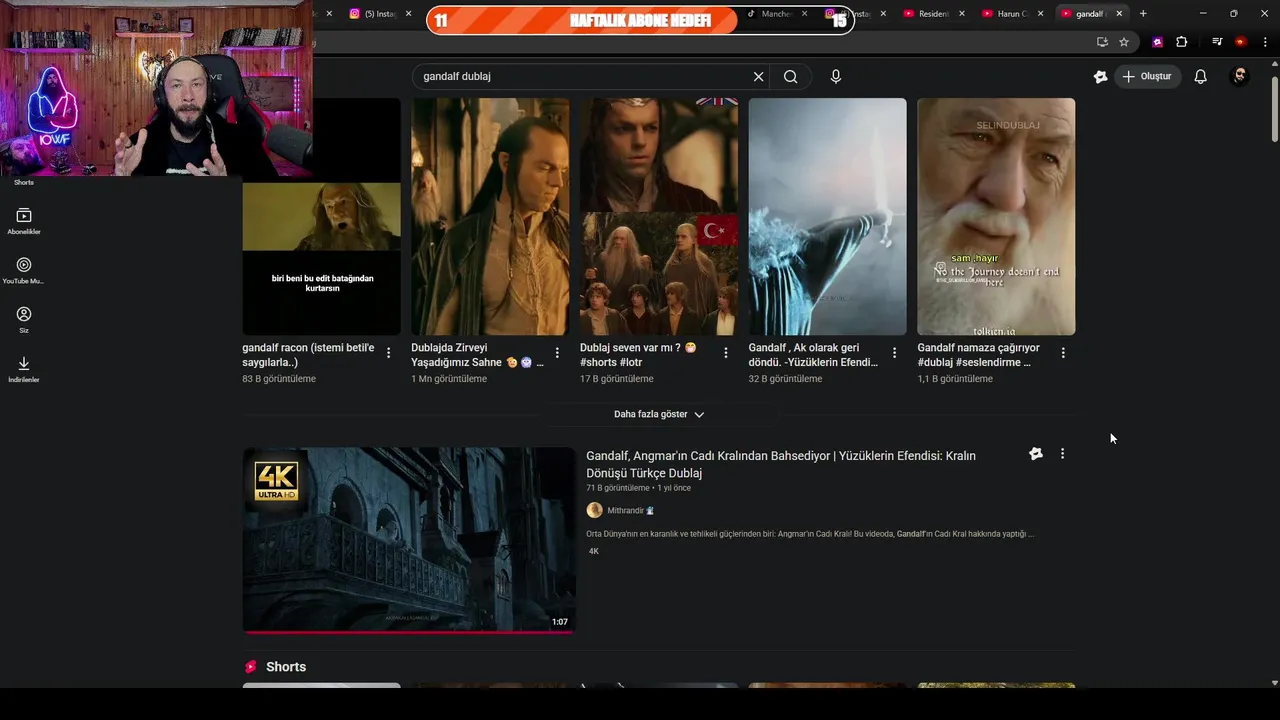Open the Turkish flag 'Dublaj seven' short thumbnail
The width and height of the screenshot is (1280, 720).
(x=659, y=216)
